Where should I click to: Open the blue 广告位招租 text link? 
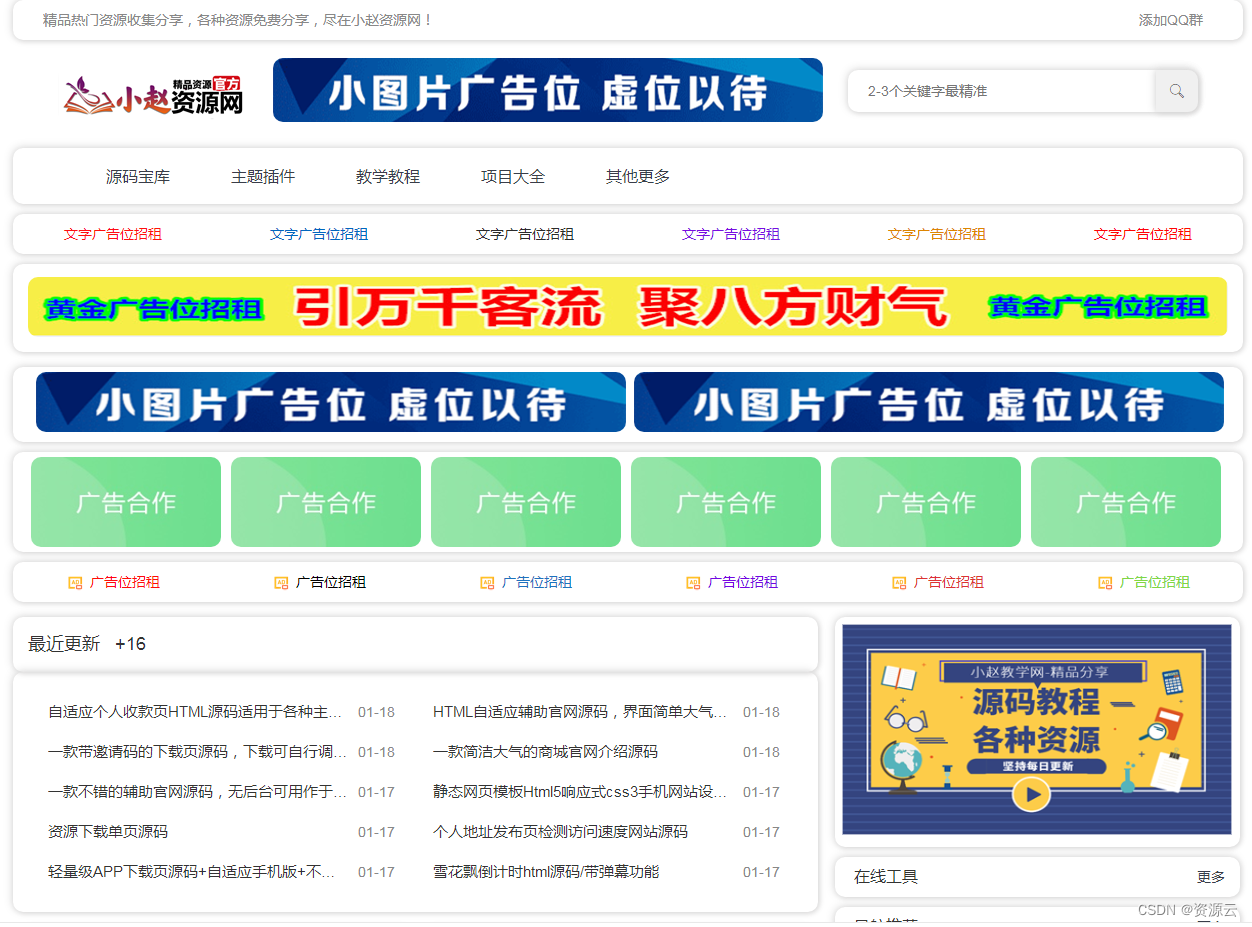click(537, 582)
